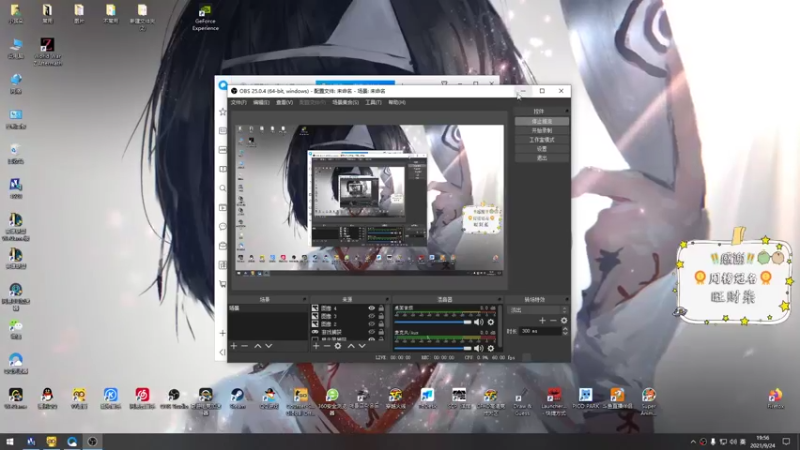Screen dimensions: 800x450
Task: Show hidden system tray icons chevron
Action: [x=693, y=442]
